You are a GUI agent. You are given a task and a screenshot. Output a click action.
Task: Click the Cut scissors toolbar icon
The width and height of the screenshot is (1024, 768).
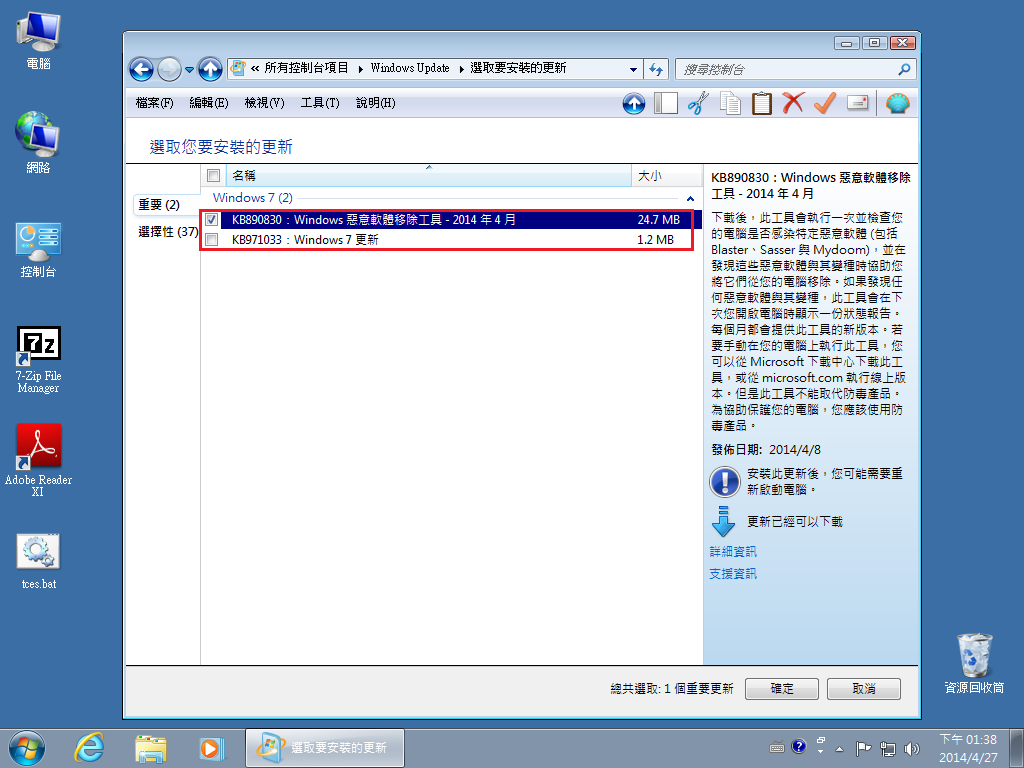pyautogui.click(x=698, y=103)
